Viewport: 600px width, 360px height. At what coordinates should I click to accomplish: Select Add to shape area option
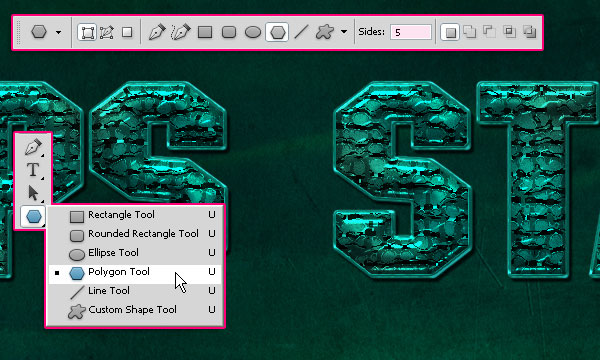(x=470, y=32)
